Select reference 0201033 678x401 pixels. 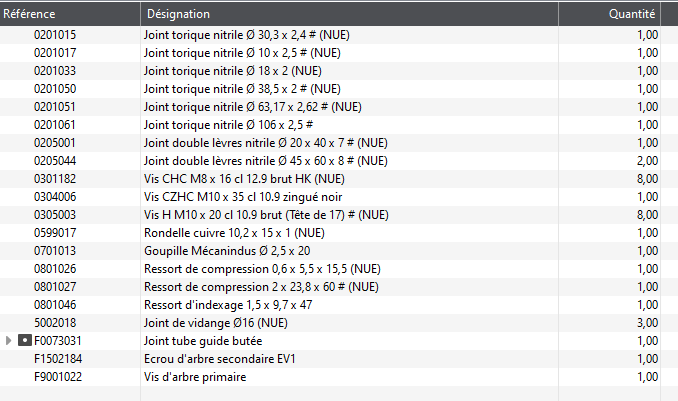click(x=55, y=71)
